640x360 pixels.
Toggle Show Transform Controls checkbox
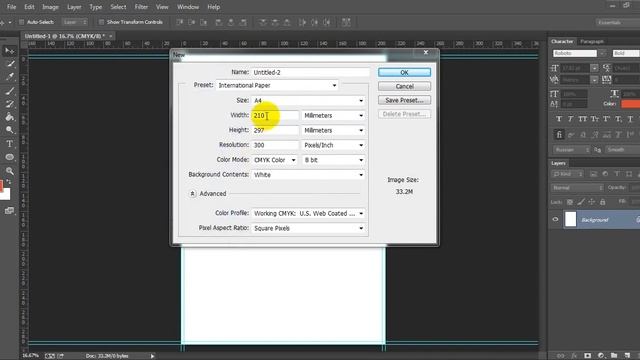pos(101,22)
